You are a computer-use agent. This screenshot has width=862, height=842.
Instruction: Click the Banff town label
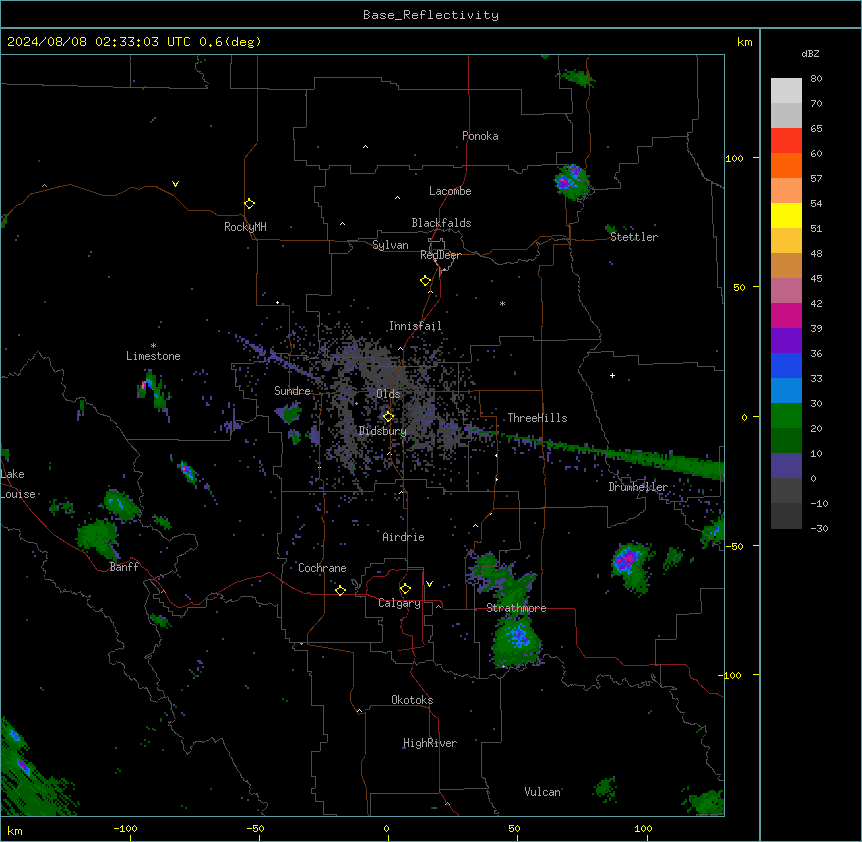pos(124,567)
